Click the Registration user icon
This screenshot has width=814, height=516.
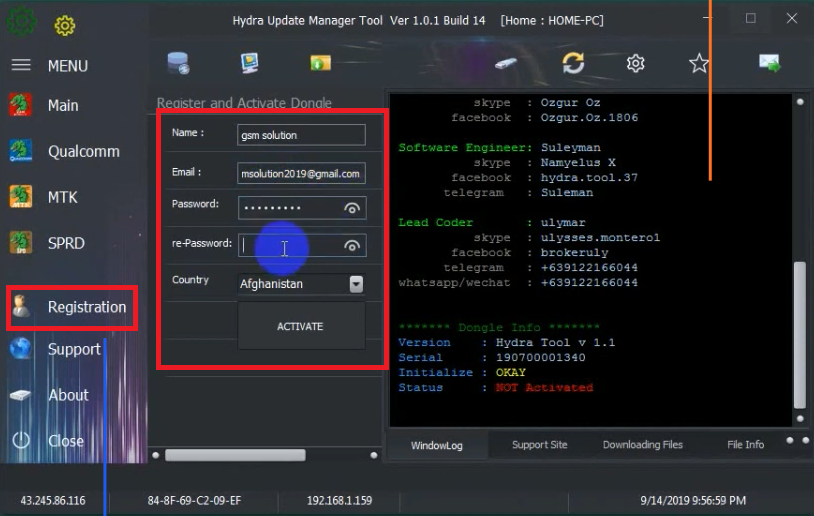(21, 306)
